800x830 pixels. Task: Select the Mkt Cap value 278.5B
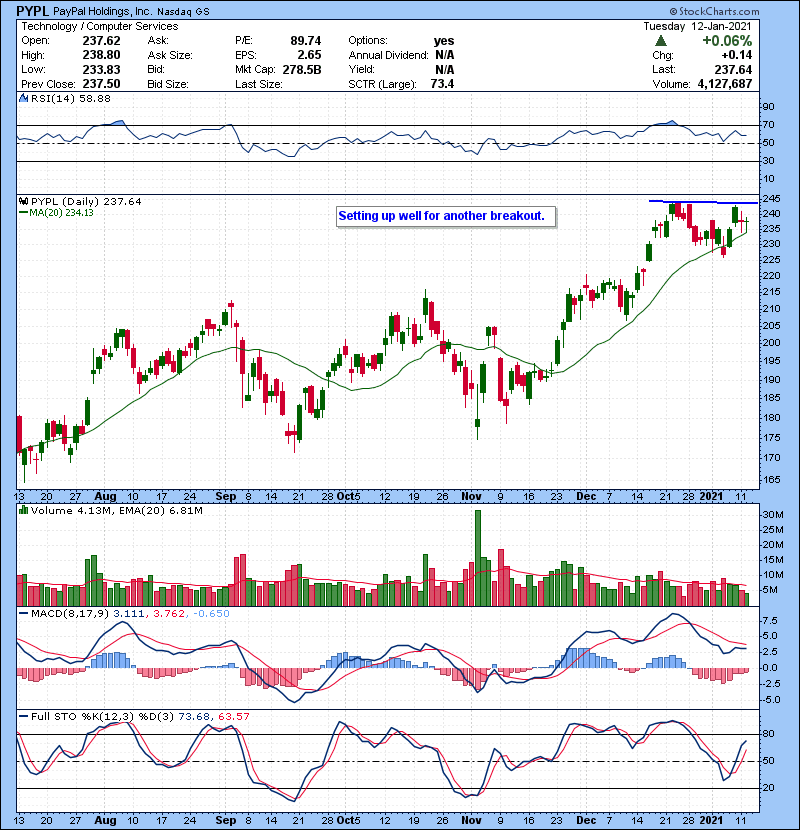click(x=302, y=69)
